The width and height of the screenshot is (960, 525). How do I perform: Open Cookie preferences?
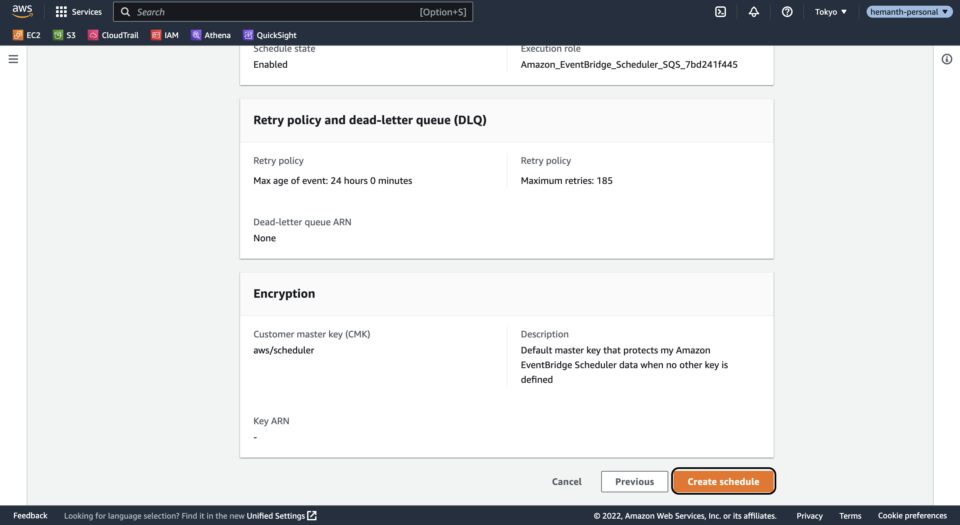tap(912, 516)
